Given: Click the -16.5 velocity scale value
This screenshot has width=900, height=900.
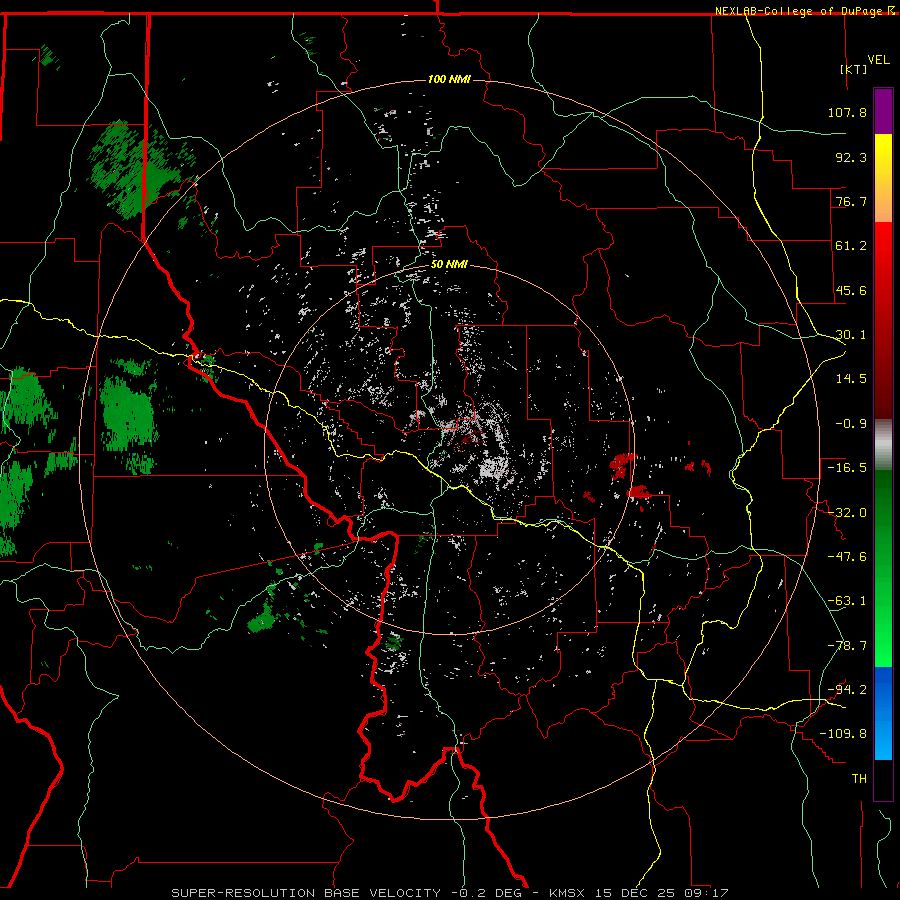Looking at the screenshot, I should pyautogui.click(x=847, y=468).
